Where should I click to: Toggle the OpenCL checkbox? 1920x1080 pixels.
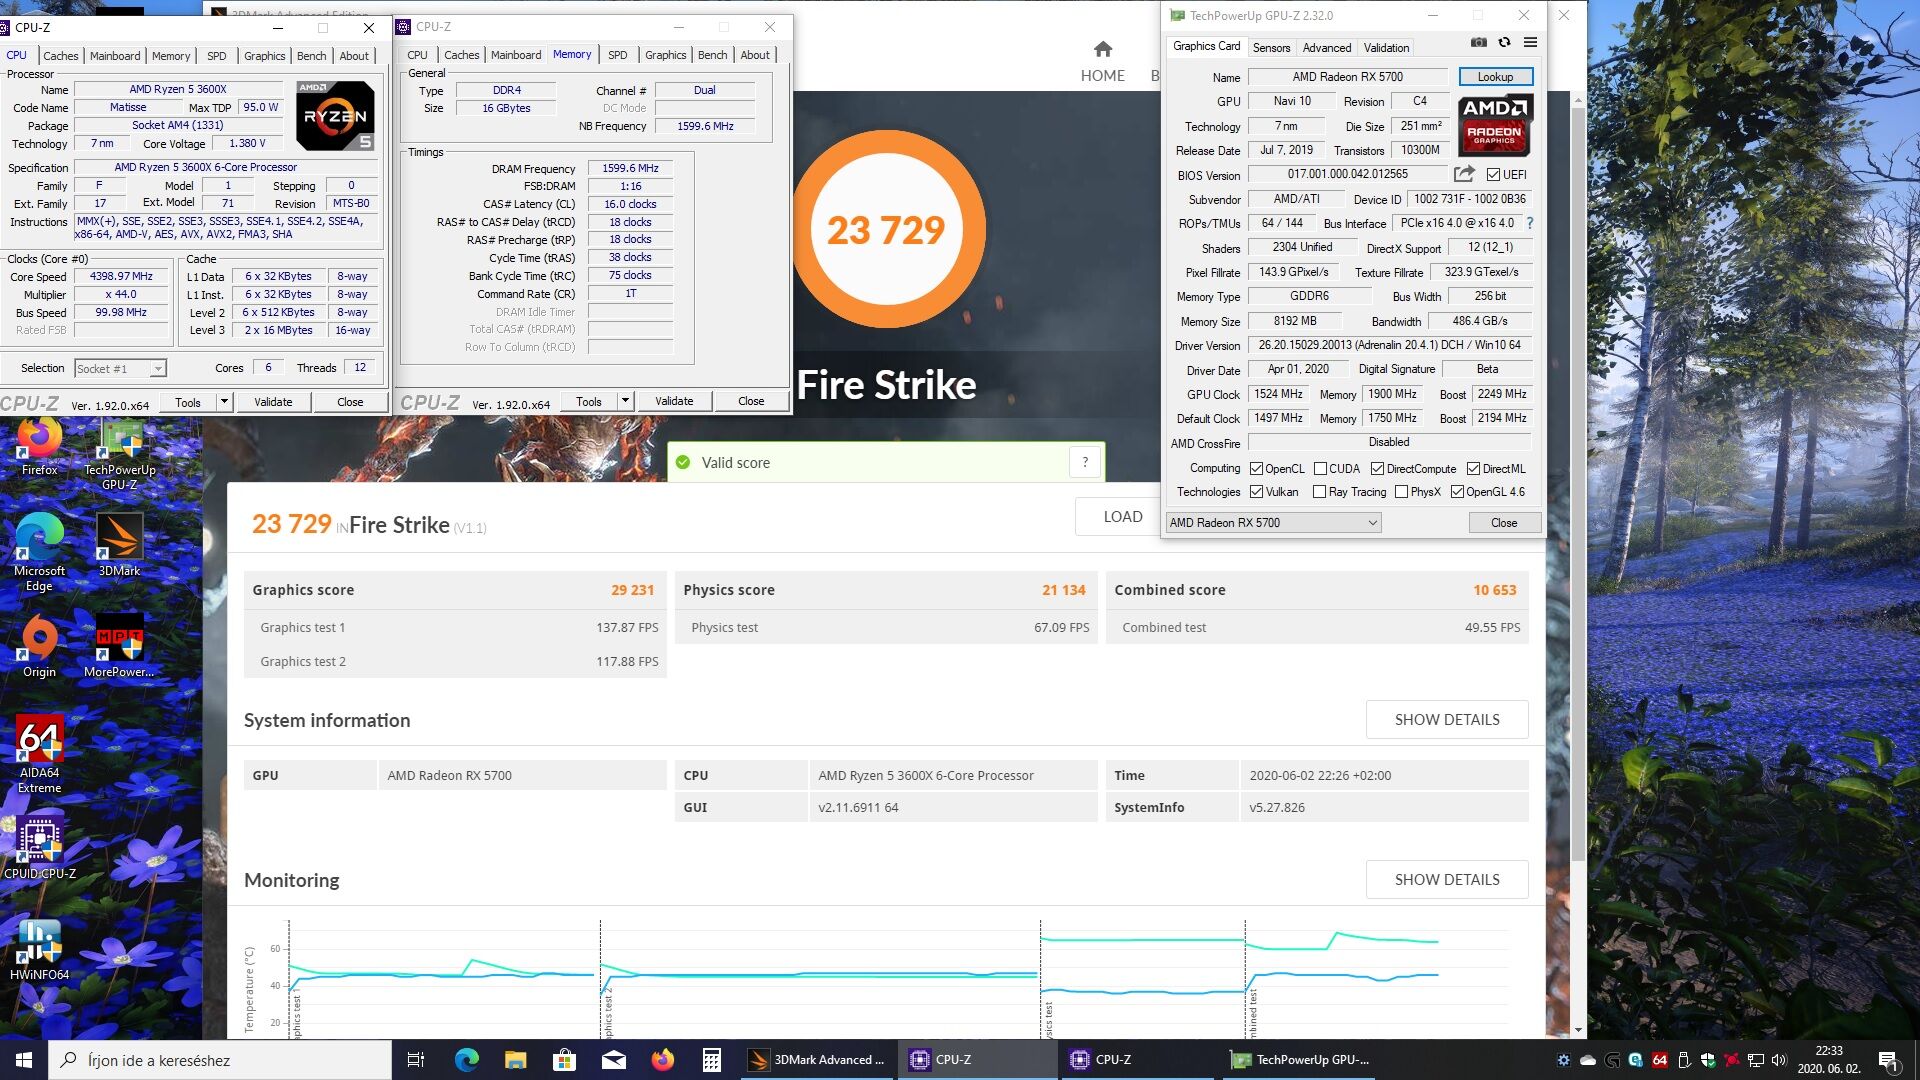pos(1257,469)
